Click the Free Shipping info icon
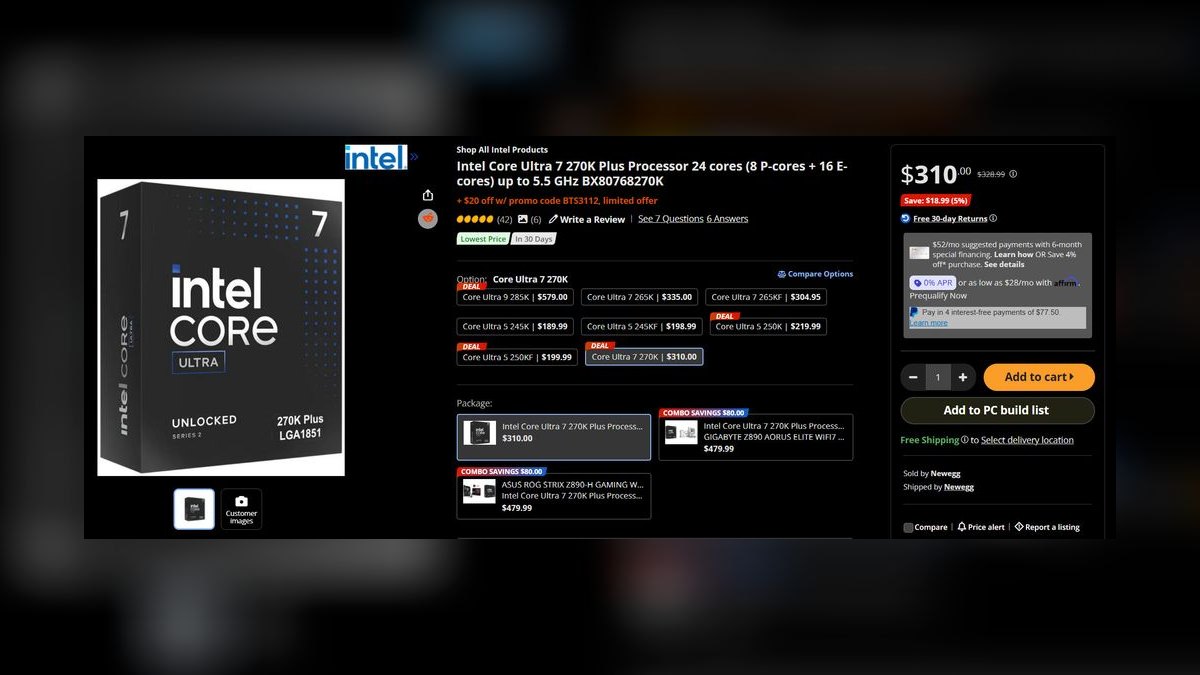 [964, 440]
